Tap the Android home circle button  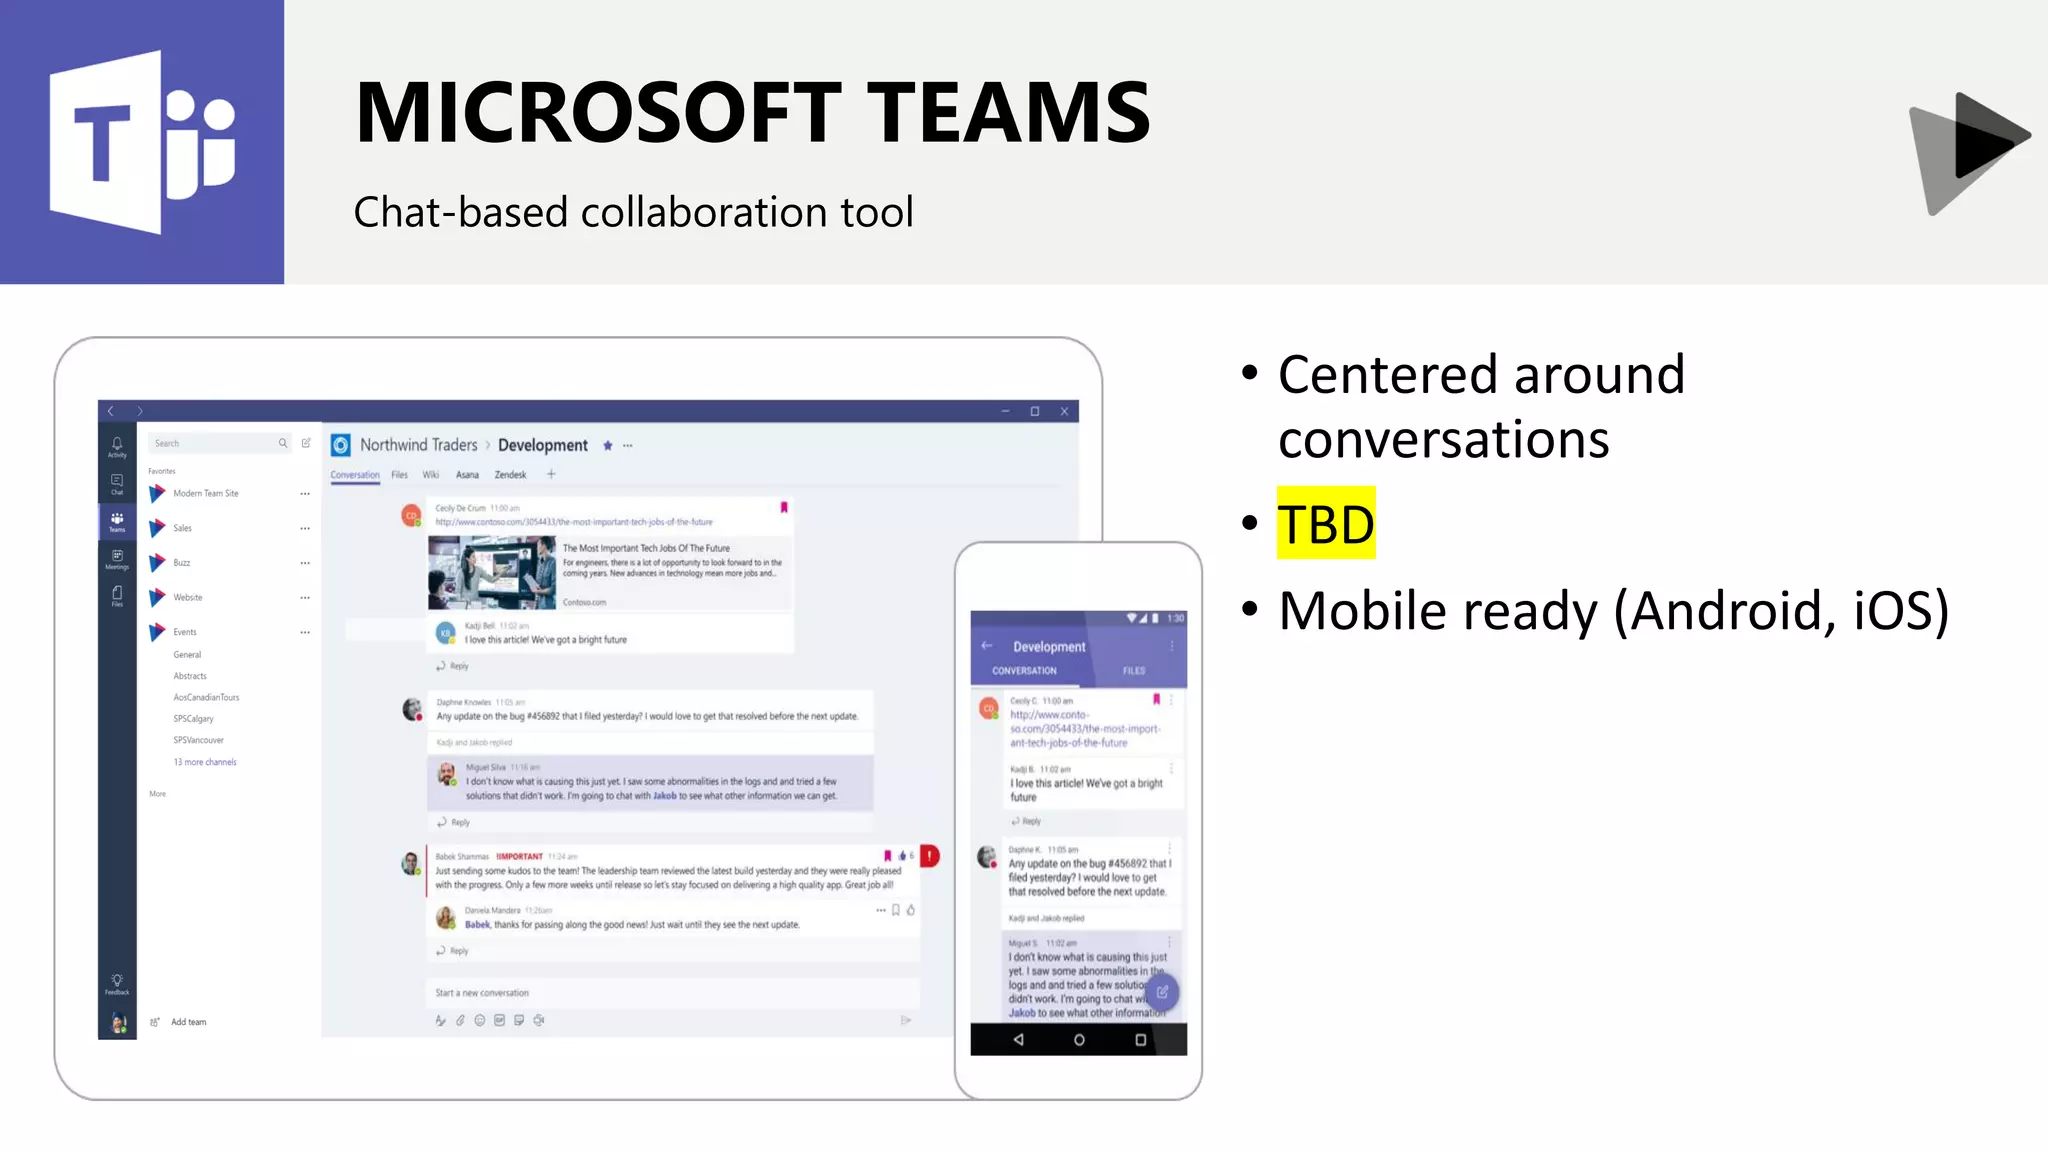1079,1040
